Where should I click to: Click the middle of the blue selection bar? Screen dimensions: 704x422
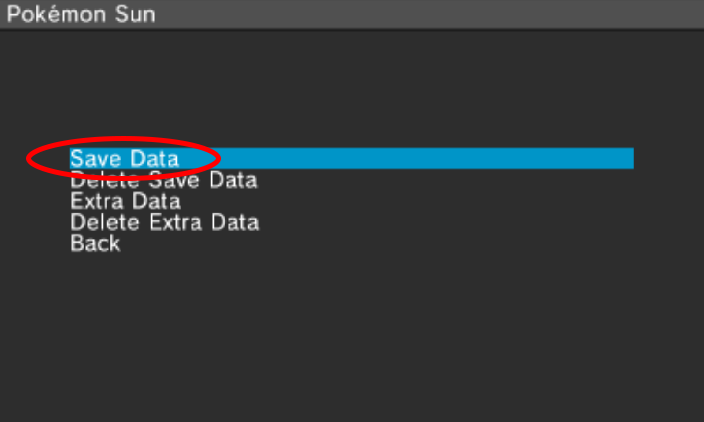click(351, 159)
